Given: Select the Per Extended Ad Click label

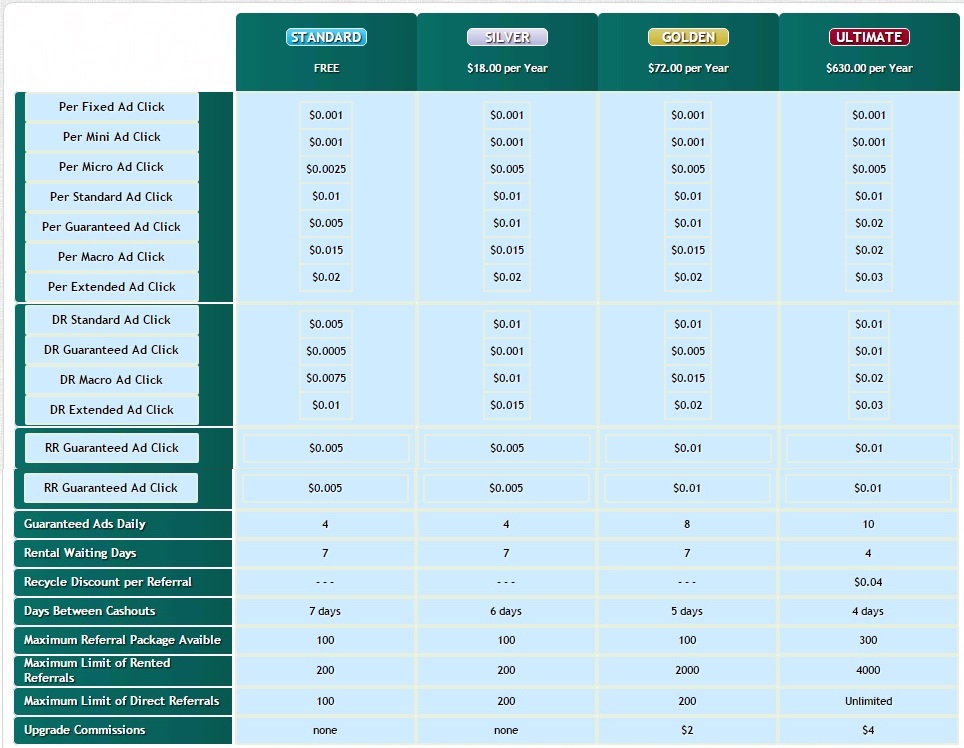Looking at the screenshot, I should (x=112, y=287).
